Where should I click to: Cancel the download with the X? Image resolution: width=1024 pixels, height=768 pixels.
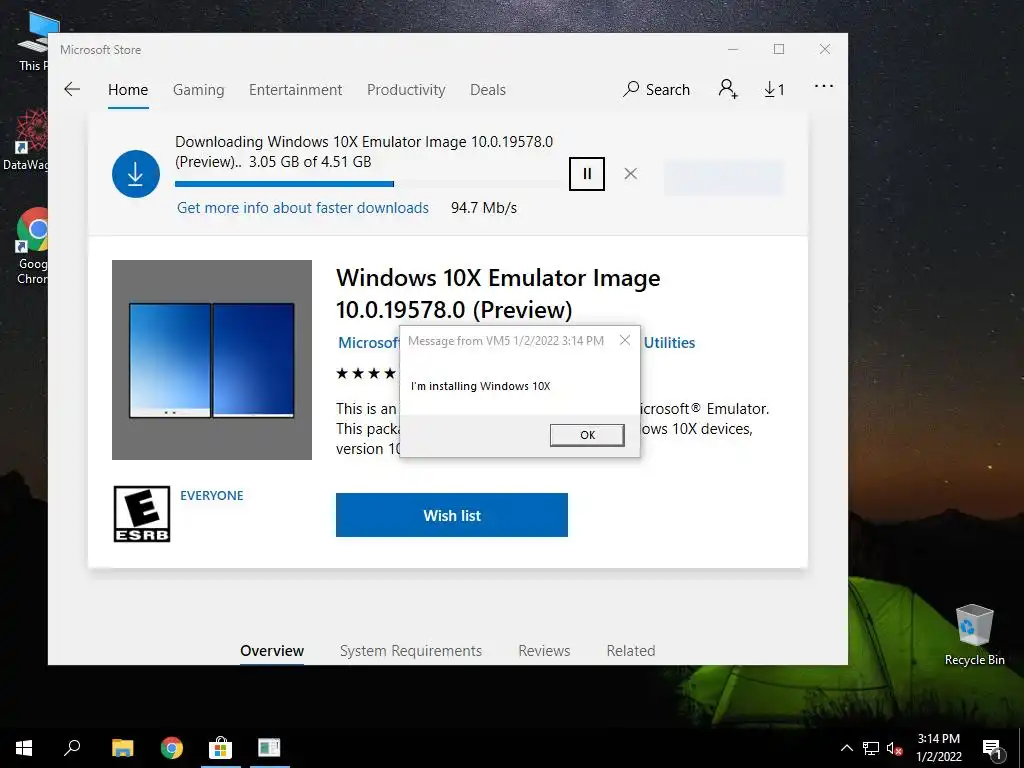tap(630, 174)
